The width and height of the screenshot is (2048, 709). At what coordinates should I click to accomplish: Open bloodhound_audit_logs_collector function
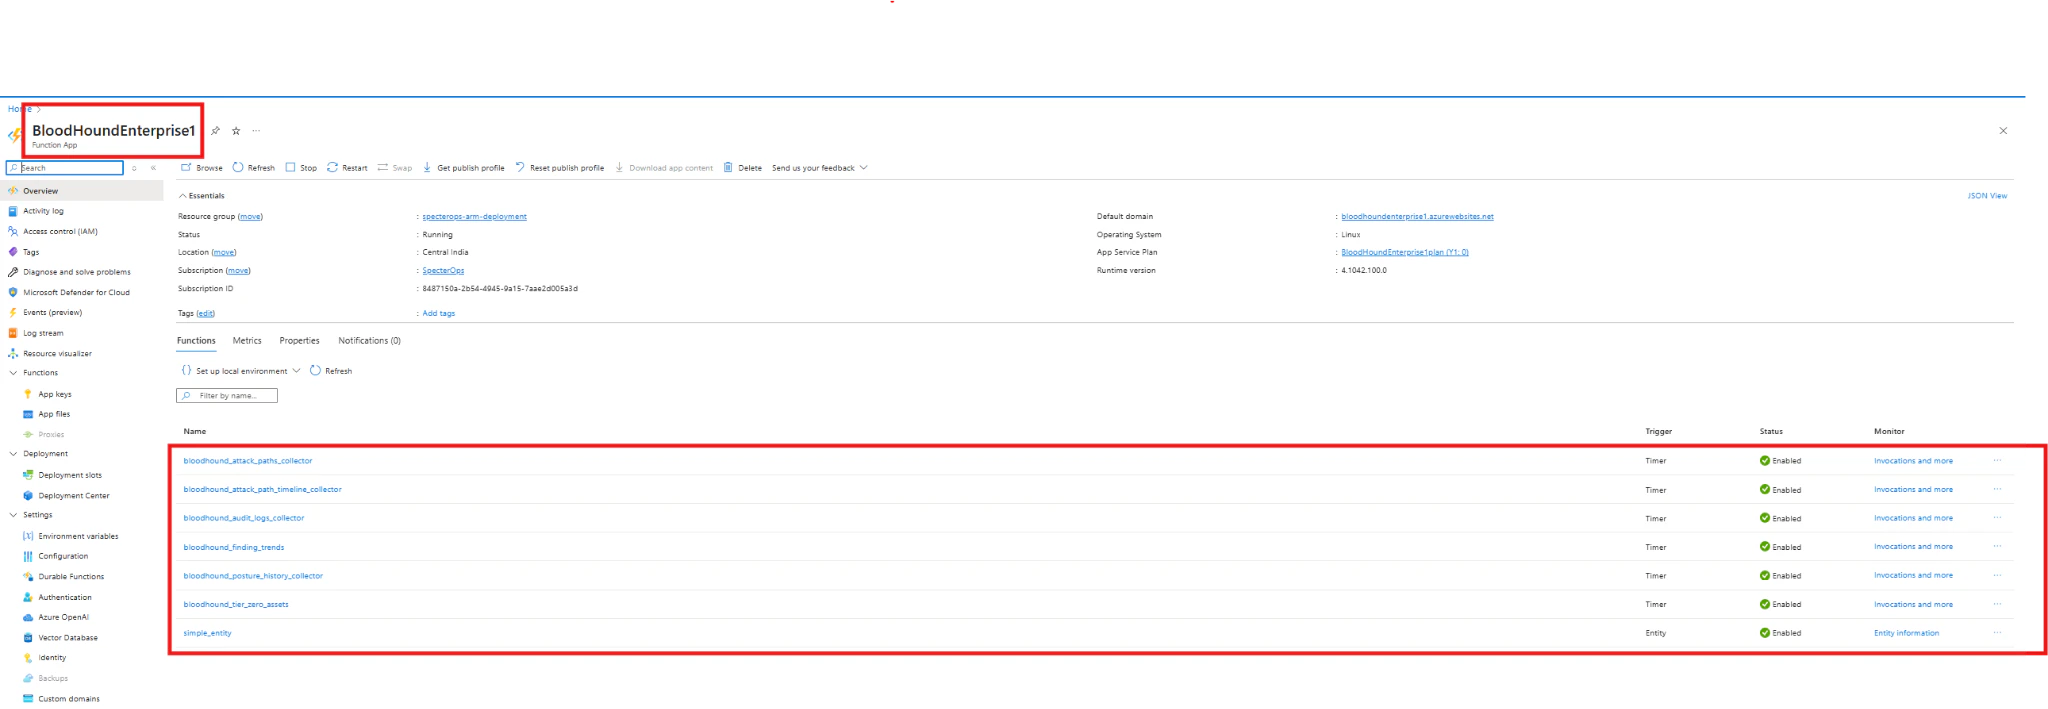tap(244, 518)
